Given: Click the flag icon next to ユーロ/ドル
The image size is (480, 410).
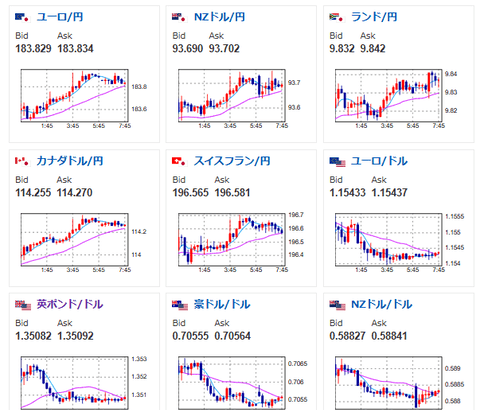Looking at the screenshot, I should [337, 162].
